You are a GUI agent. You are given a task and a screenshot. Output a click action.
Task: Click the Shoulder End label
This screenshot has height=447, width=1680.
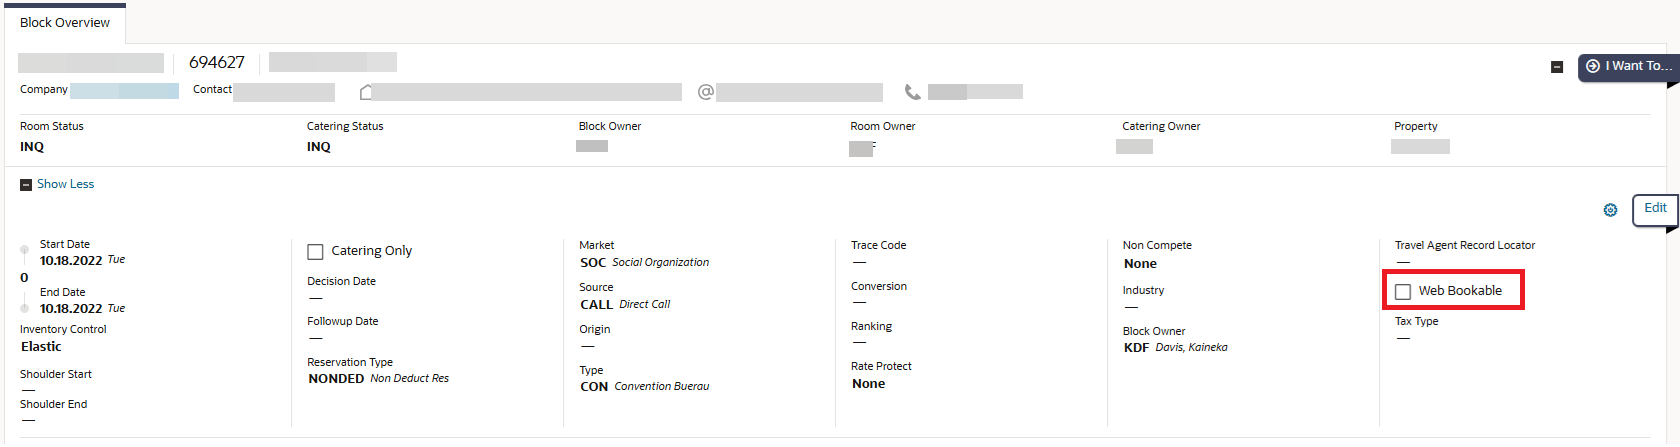pos(53,404)
